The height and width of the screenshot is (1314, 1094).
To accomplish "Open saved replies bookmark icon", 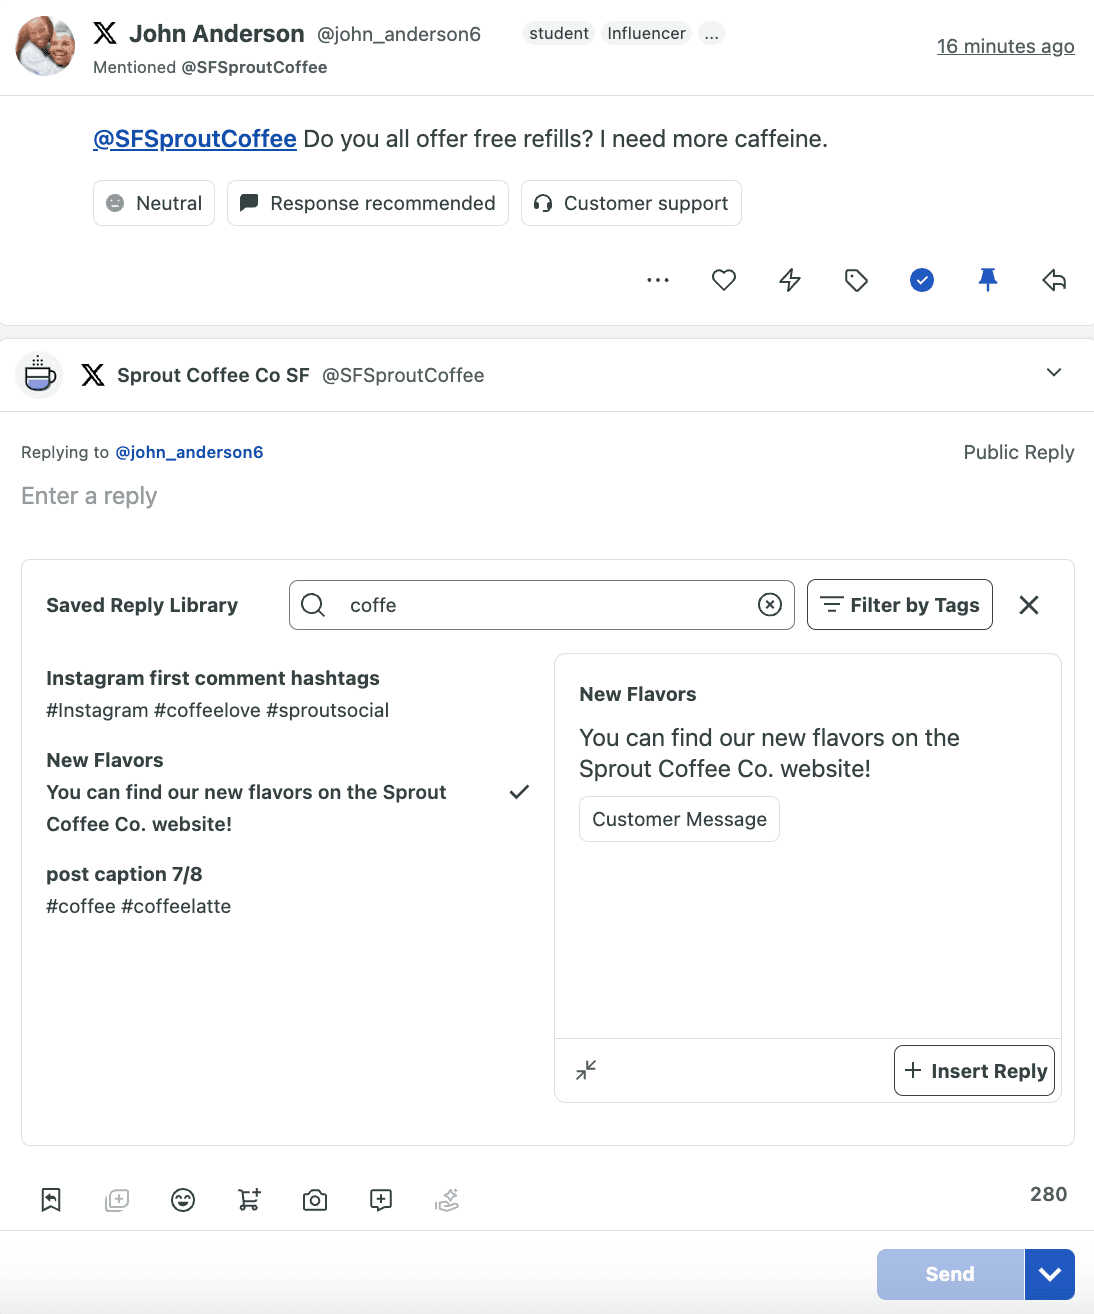I will (x=51, y=1200).
